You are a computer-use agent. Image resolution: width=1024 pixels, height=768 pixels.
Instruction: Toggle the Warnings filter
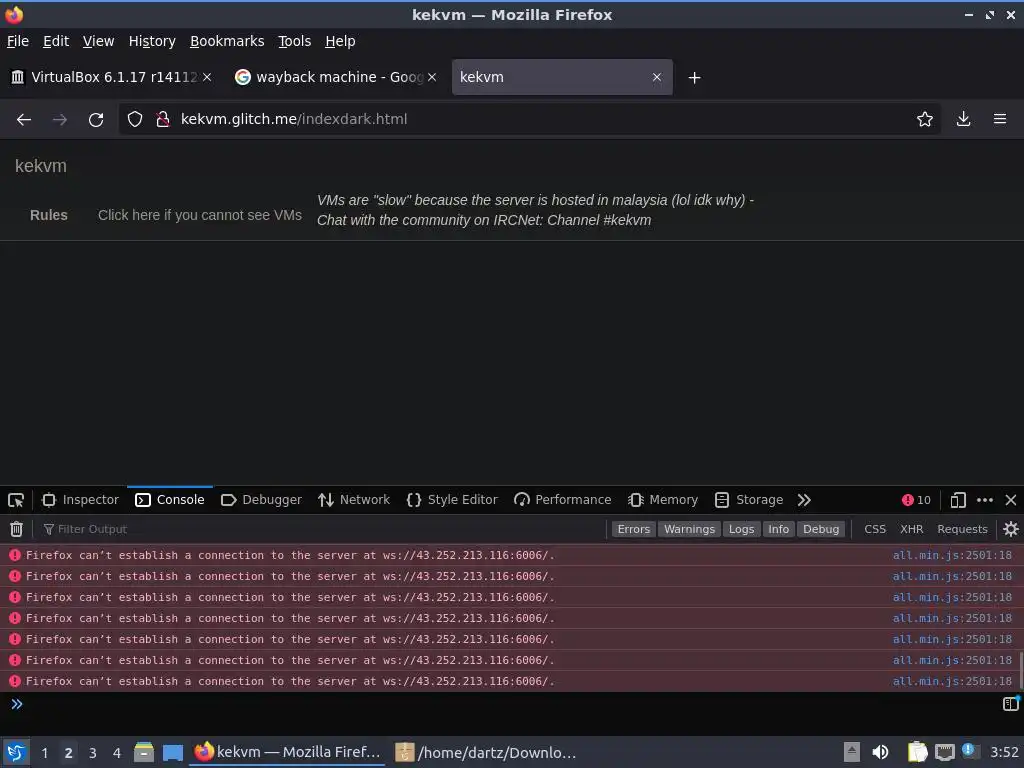689,529
